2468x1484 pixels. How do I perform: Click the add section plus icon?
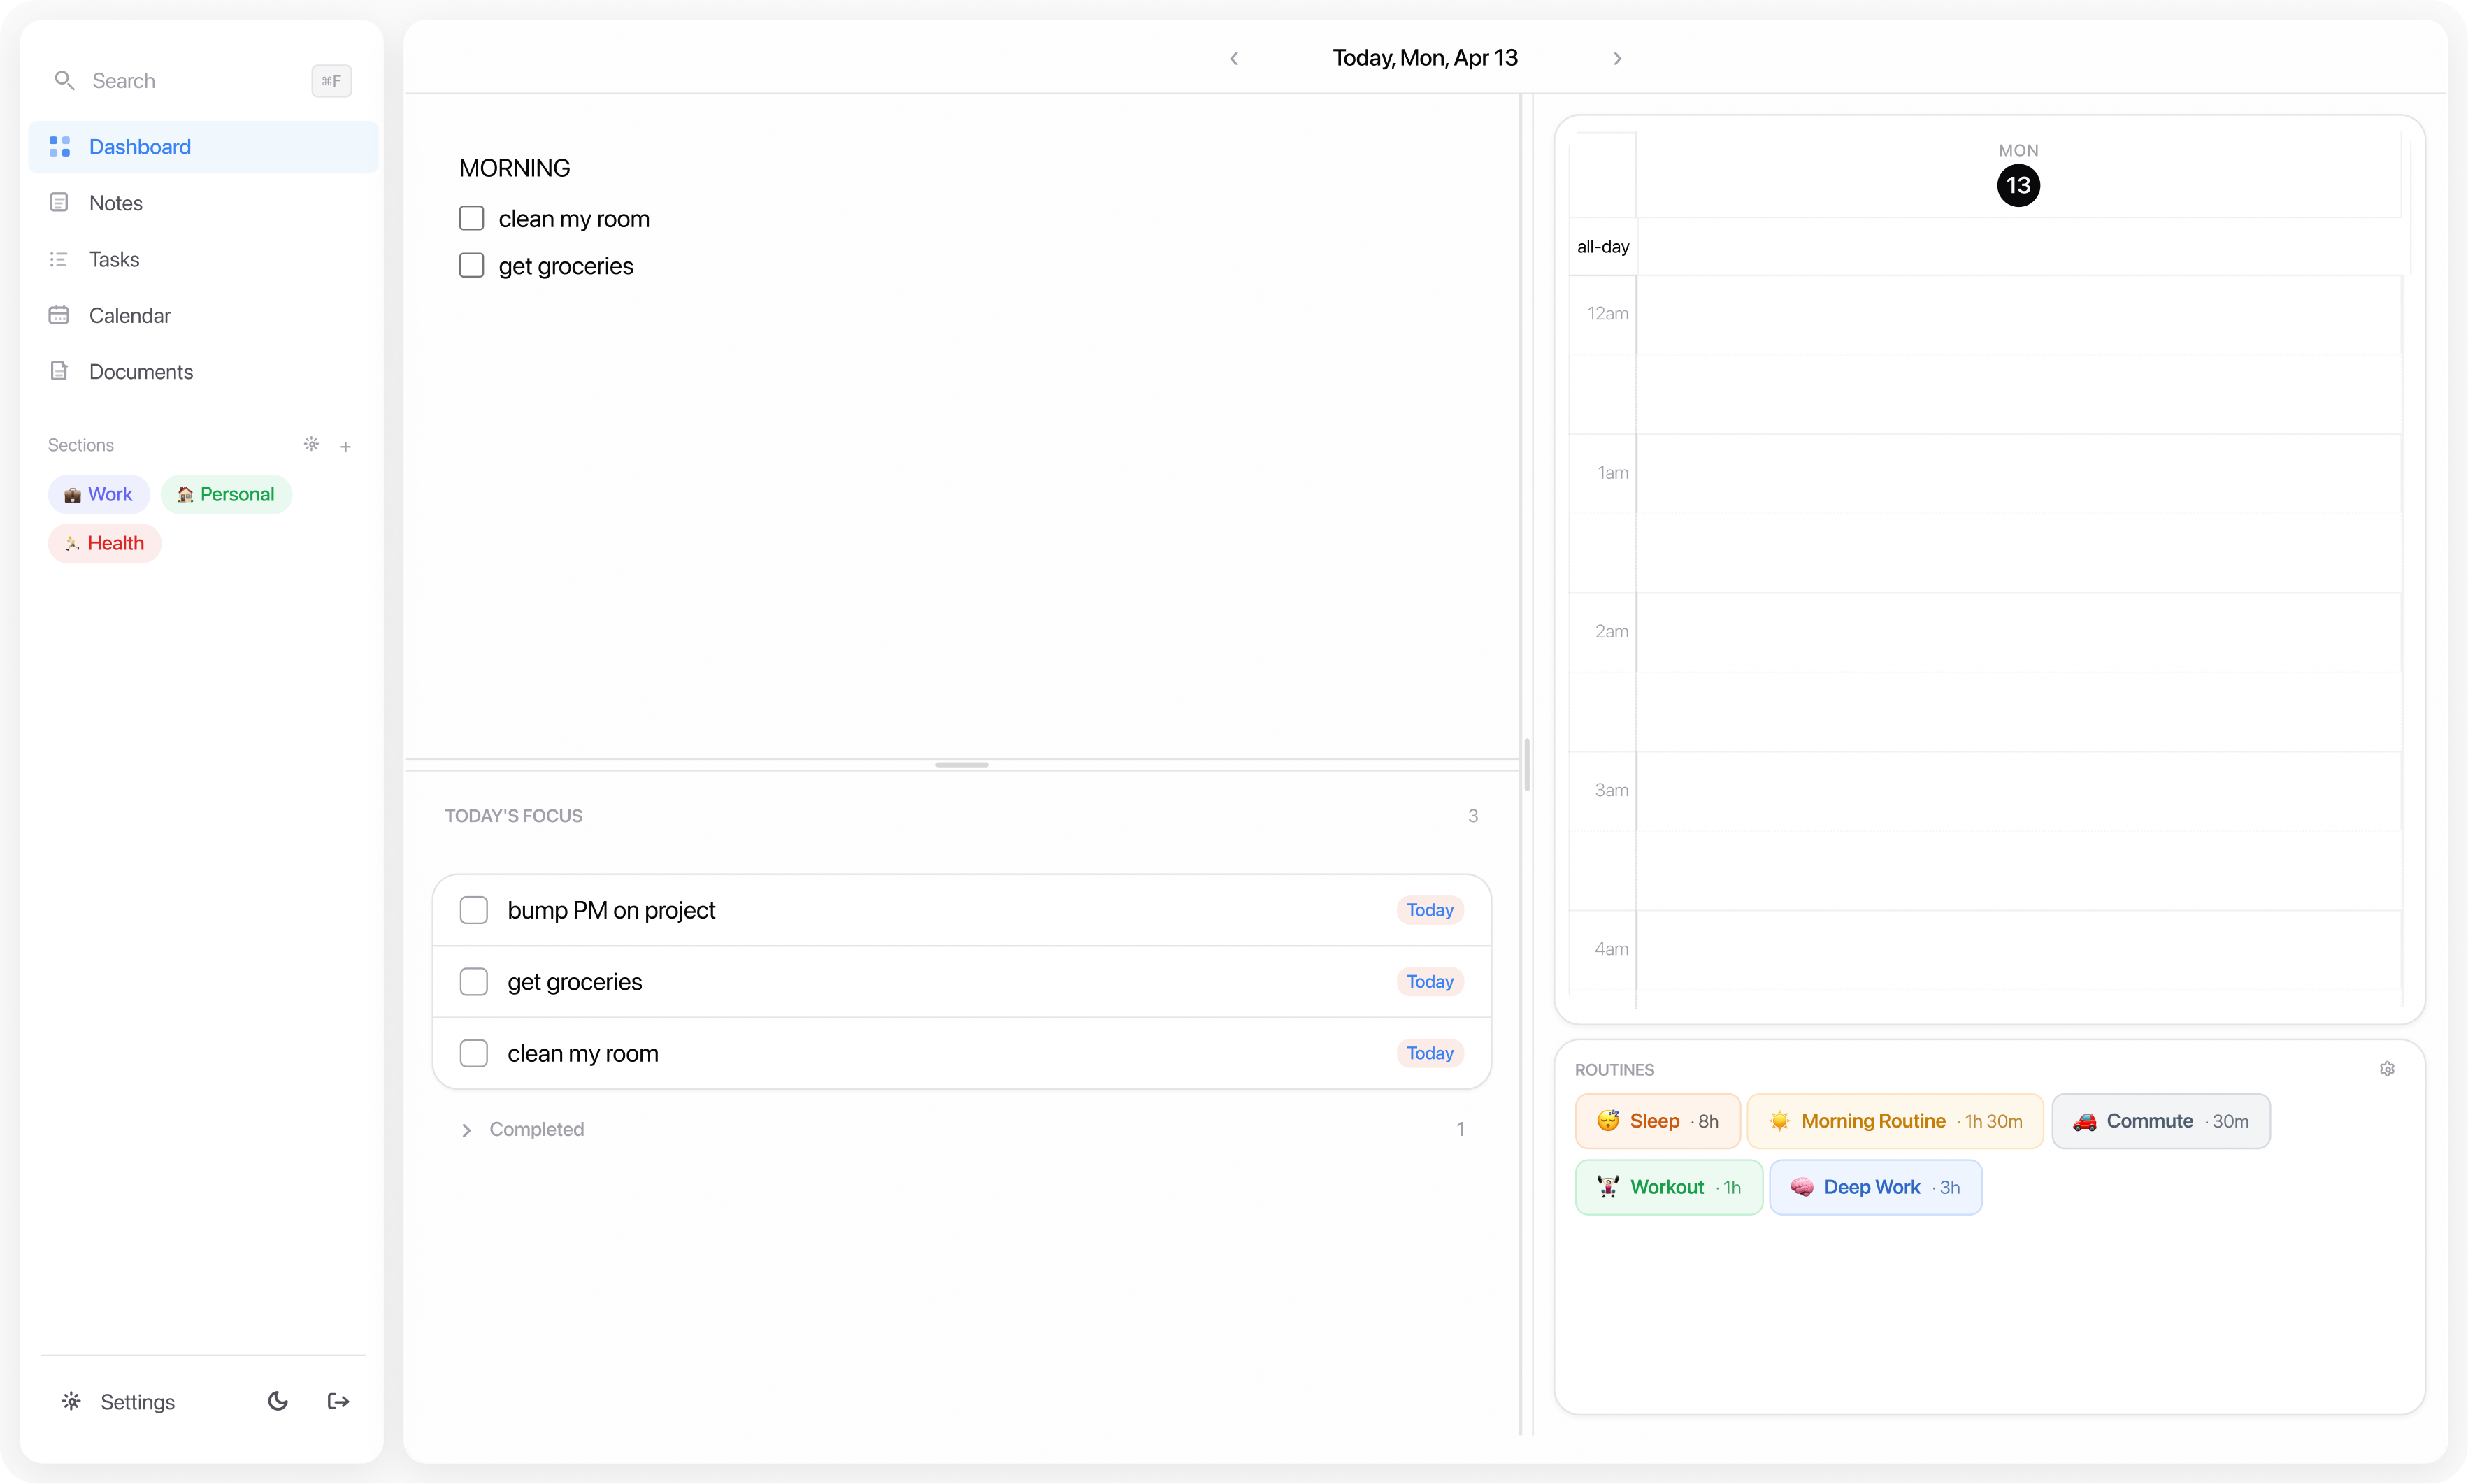pyautogui.click(x=345, y=446)
